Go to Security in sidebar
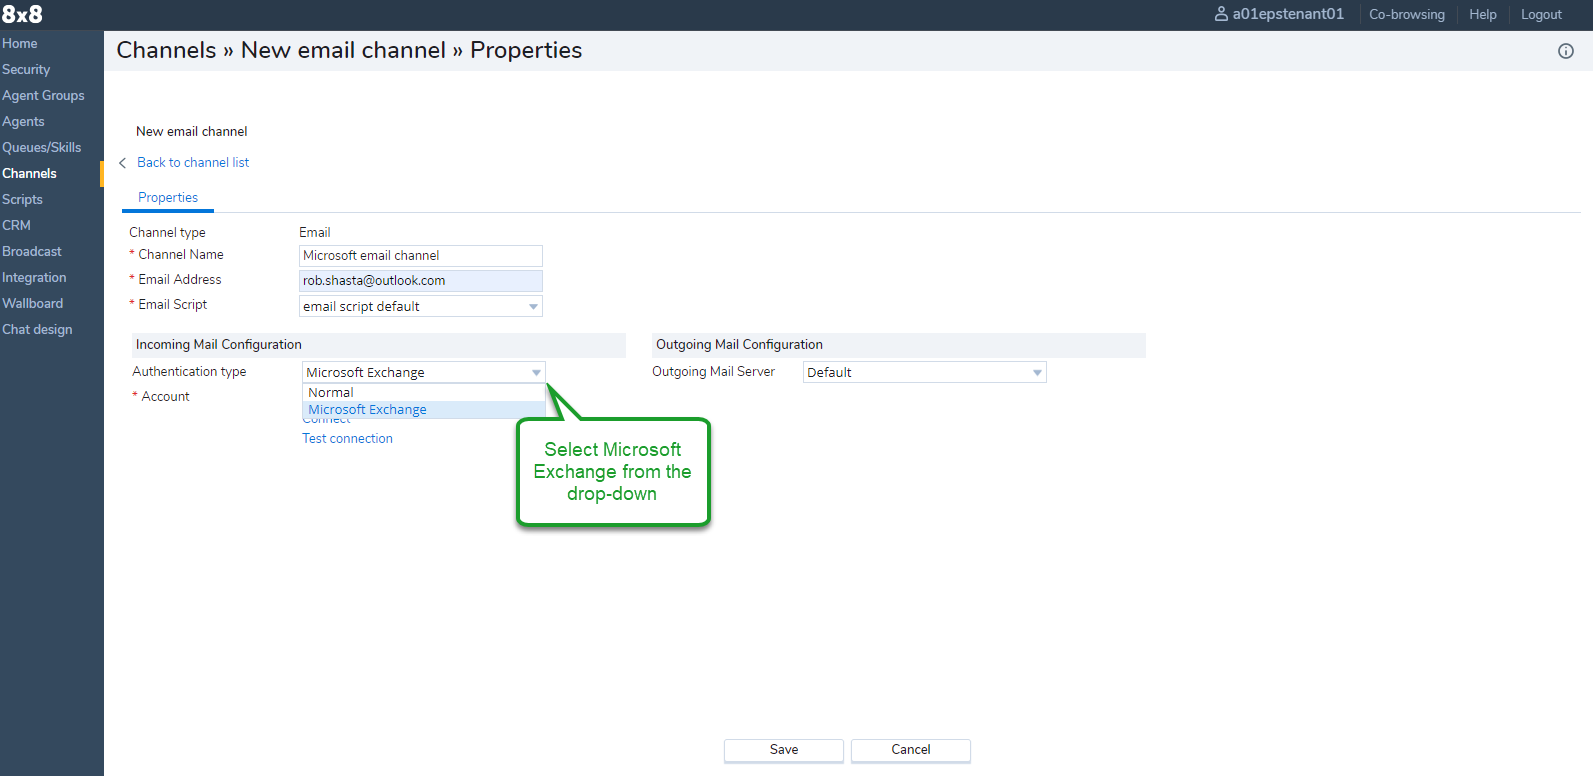1593x776 pixels. (26, 70)
